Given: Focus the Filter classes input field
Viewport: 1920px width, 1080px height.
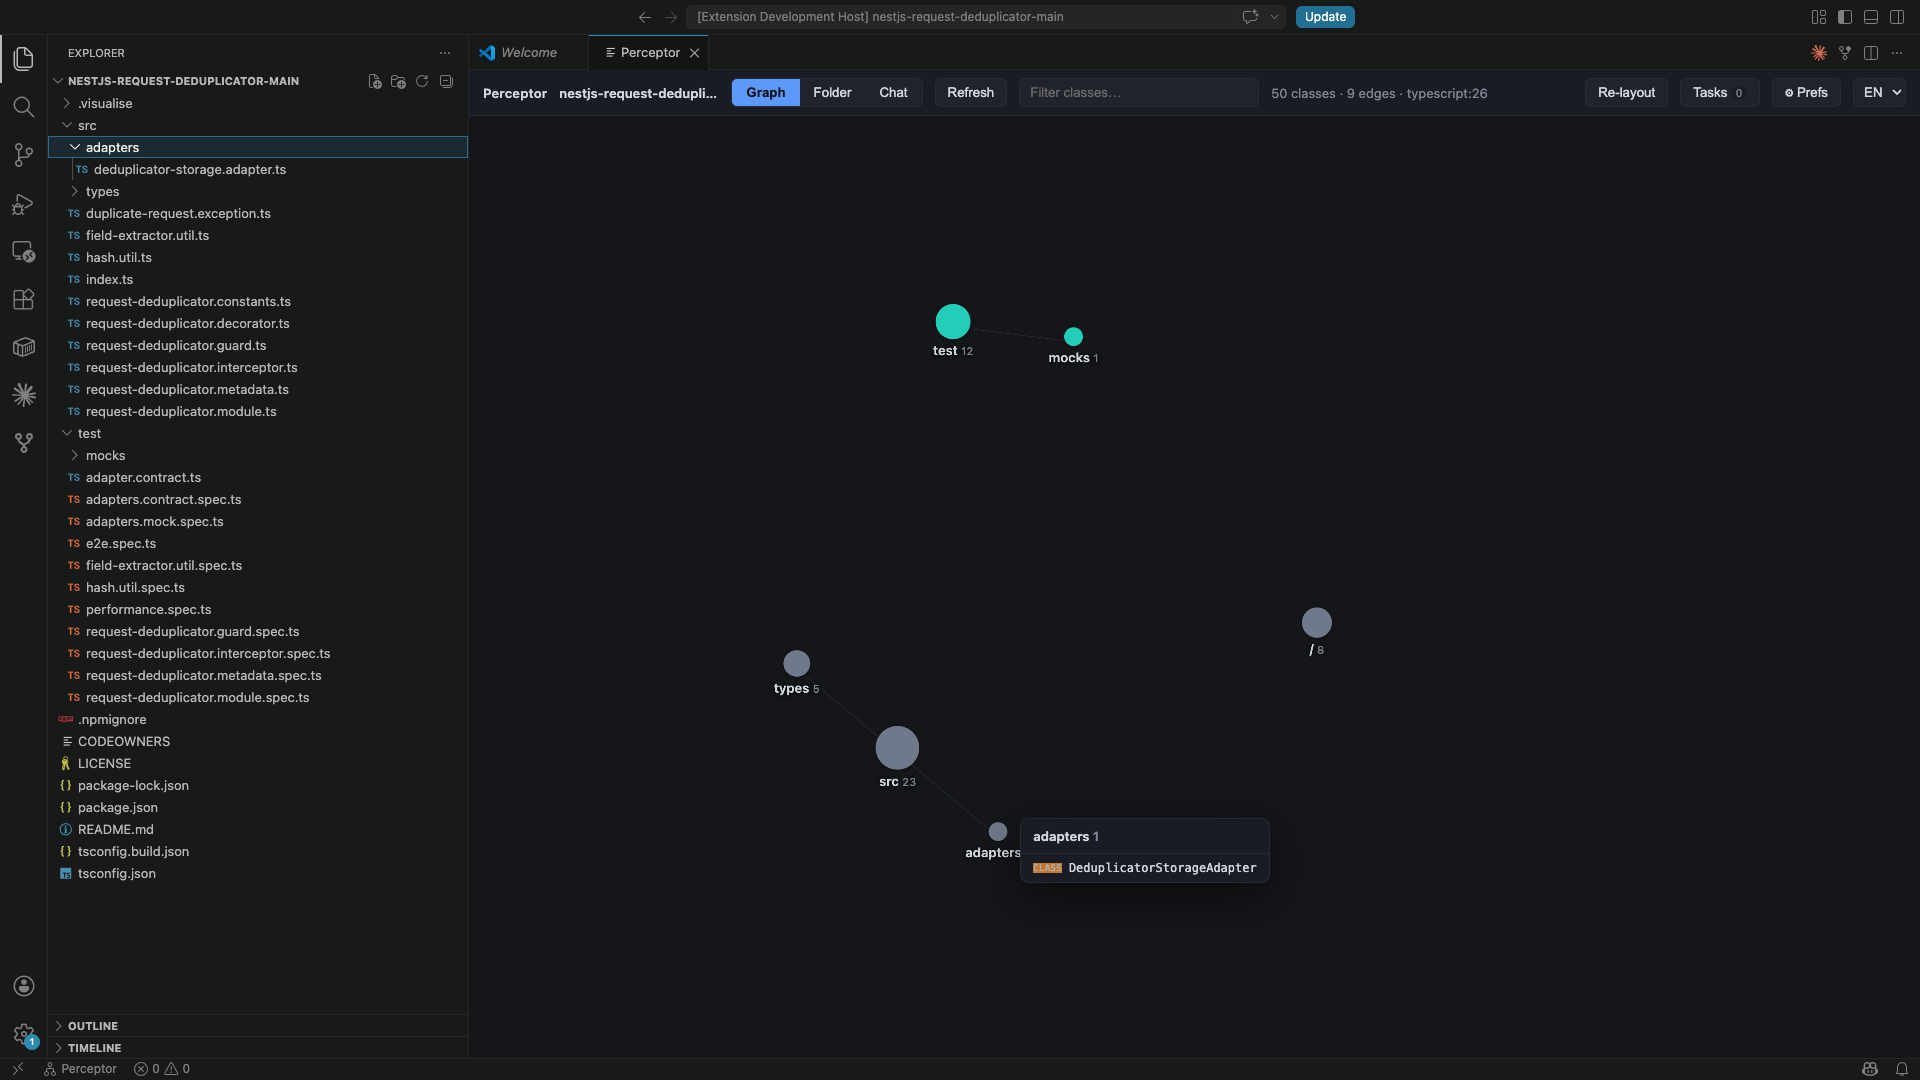Looking at the screenshot, I should point(1138,93).
